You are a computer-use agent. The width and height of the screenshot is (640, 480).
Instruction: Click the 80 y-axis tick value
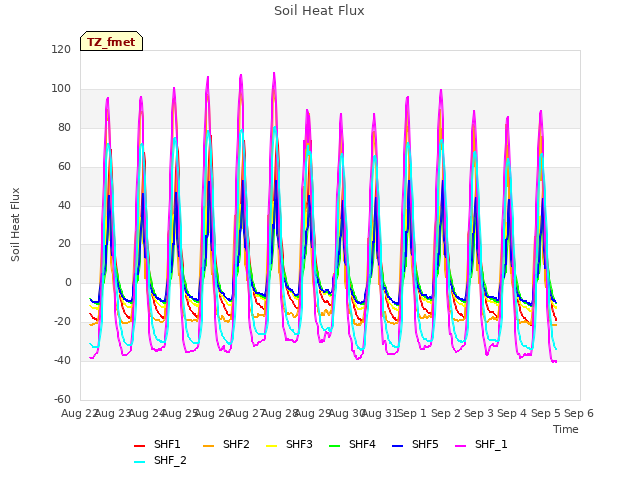pos(64,127)
